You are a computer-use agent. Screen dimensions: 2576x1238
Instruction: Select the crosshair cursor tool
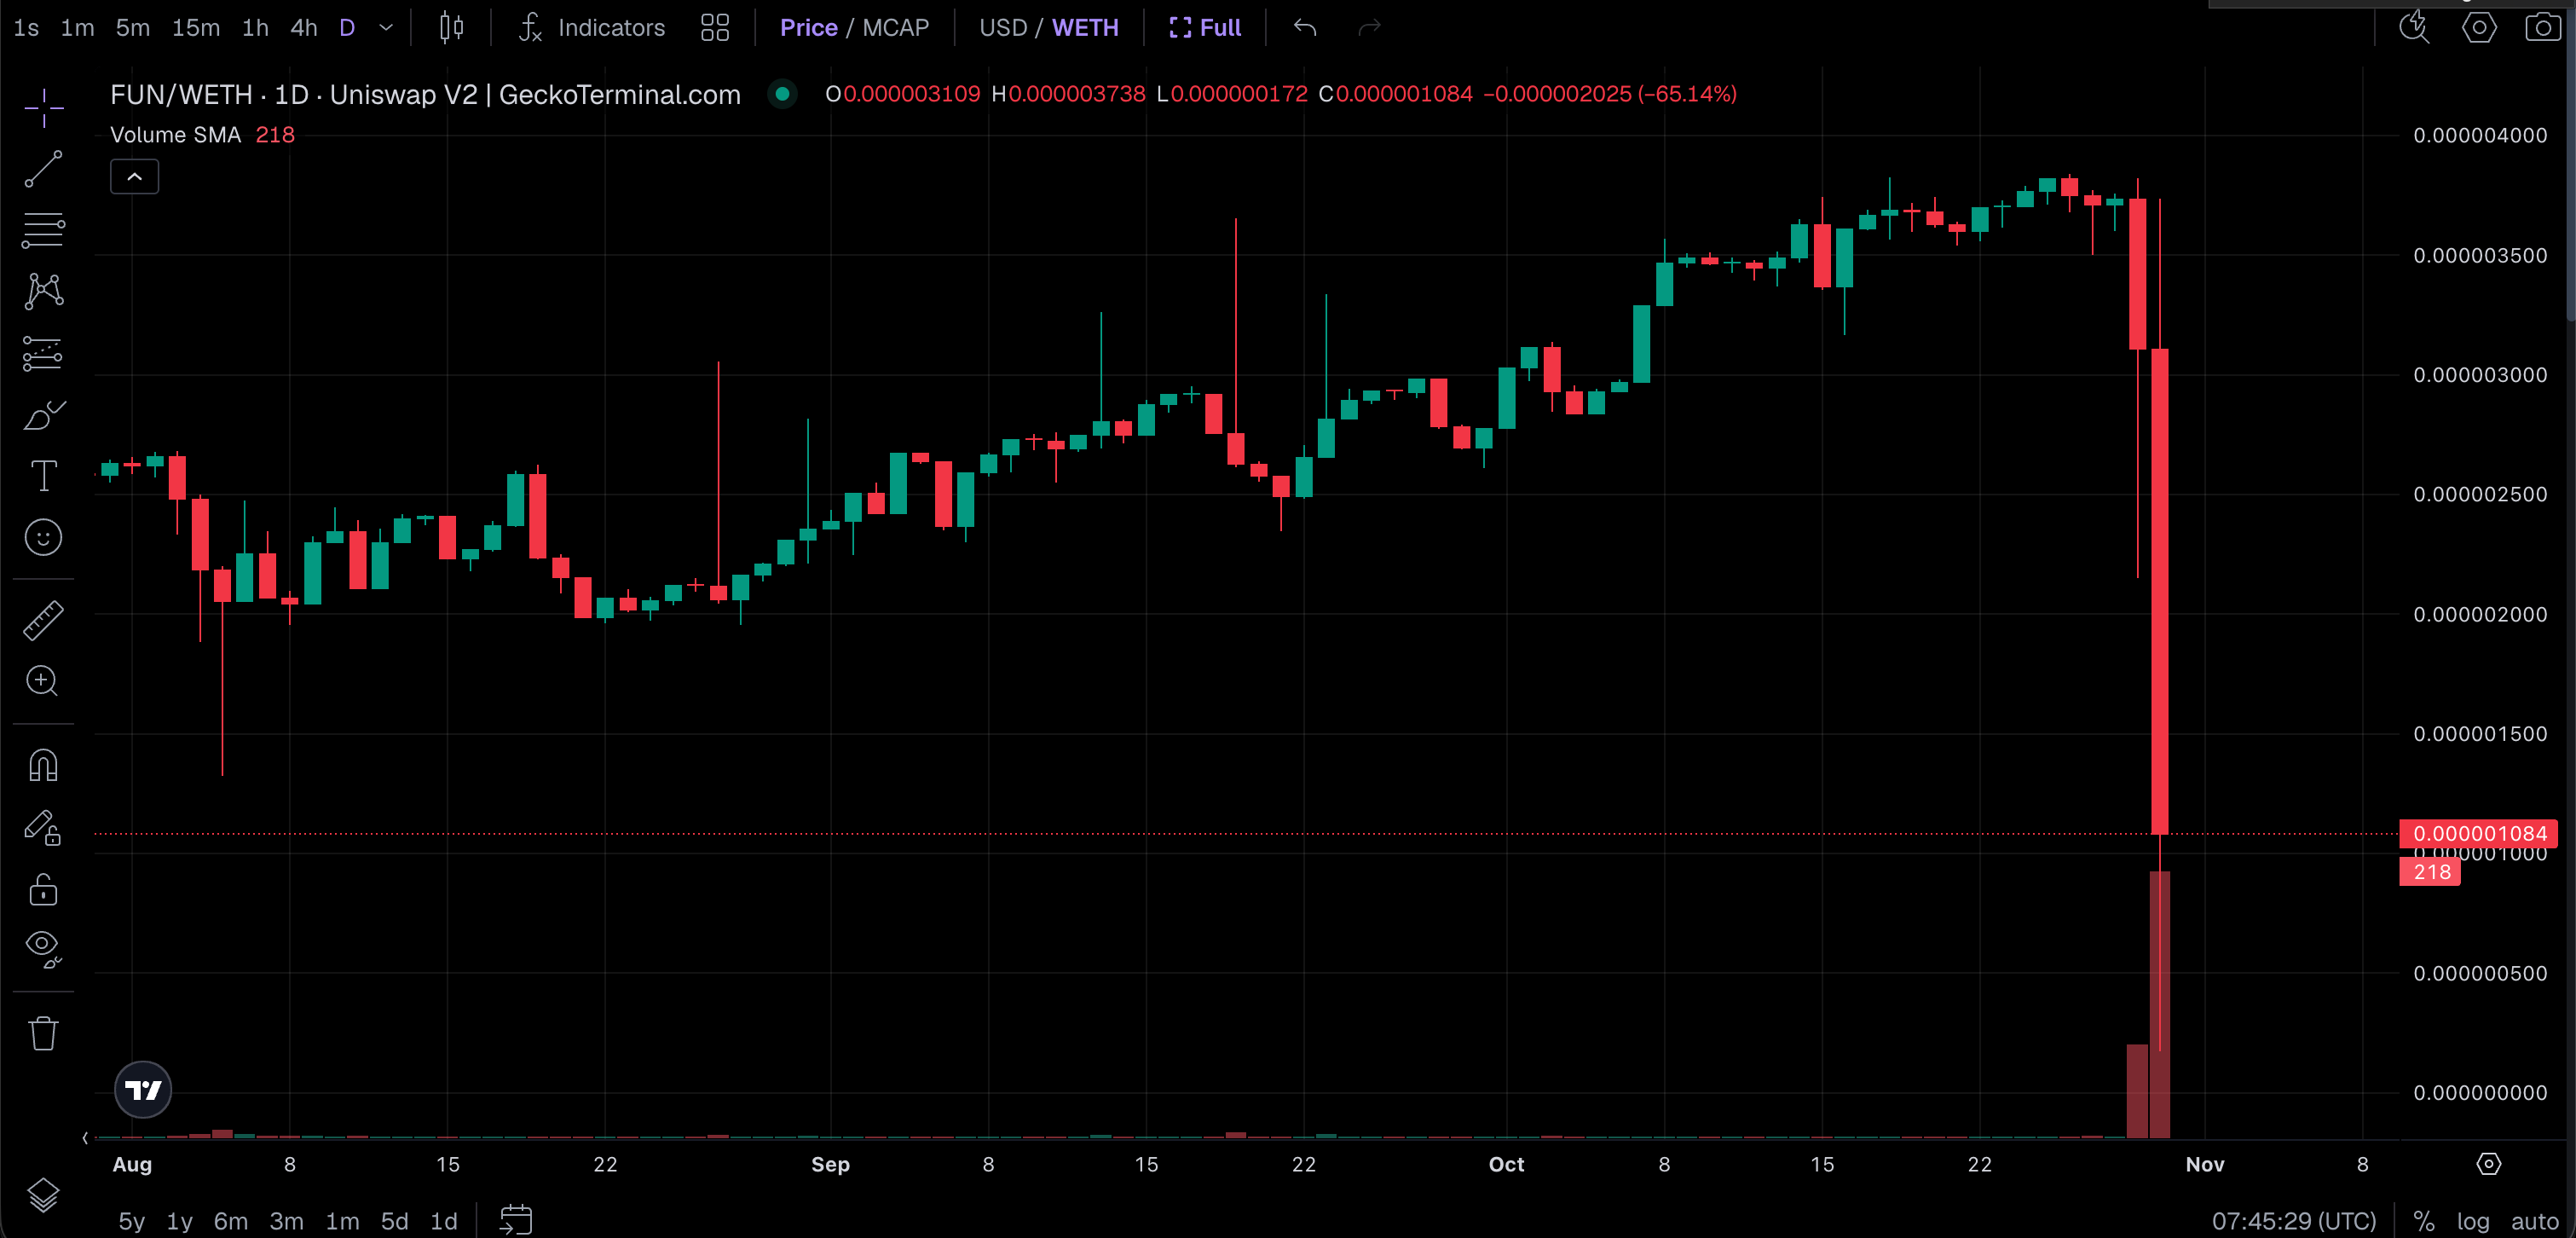coord(43,107)
